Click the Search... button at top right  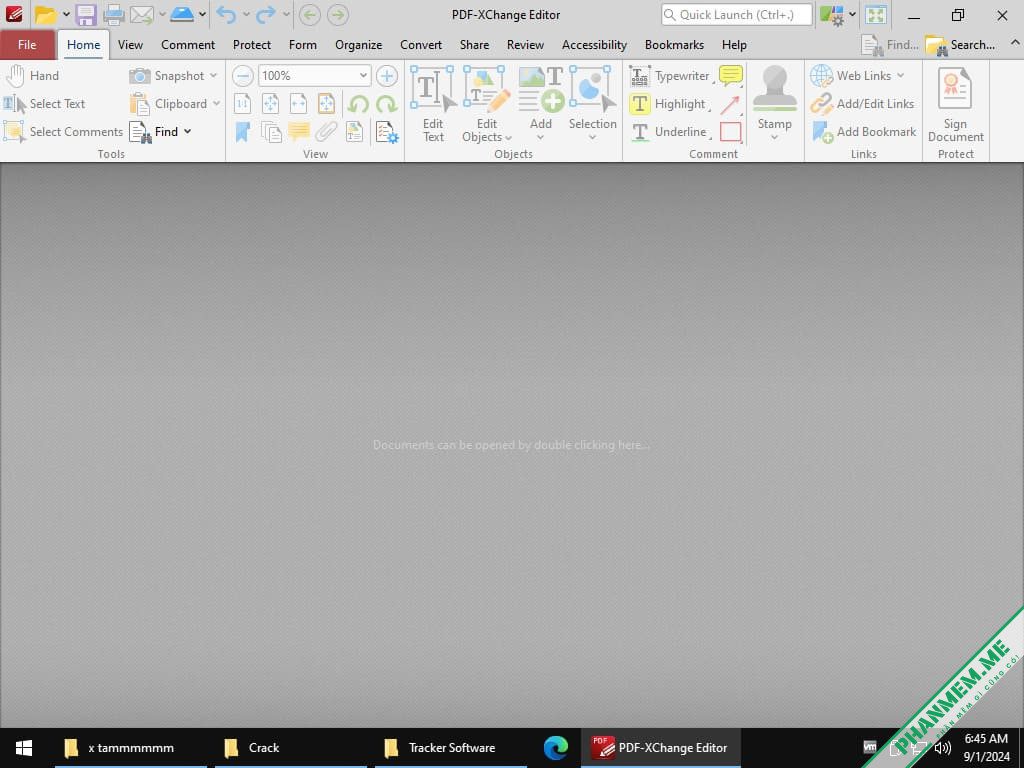[x=961, y=44]
